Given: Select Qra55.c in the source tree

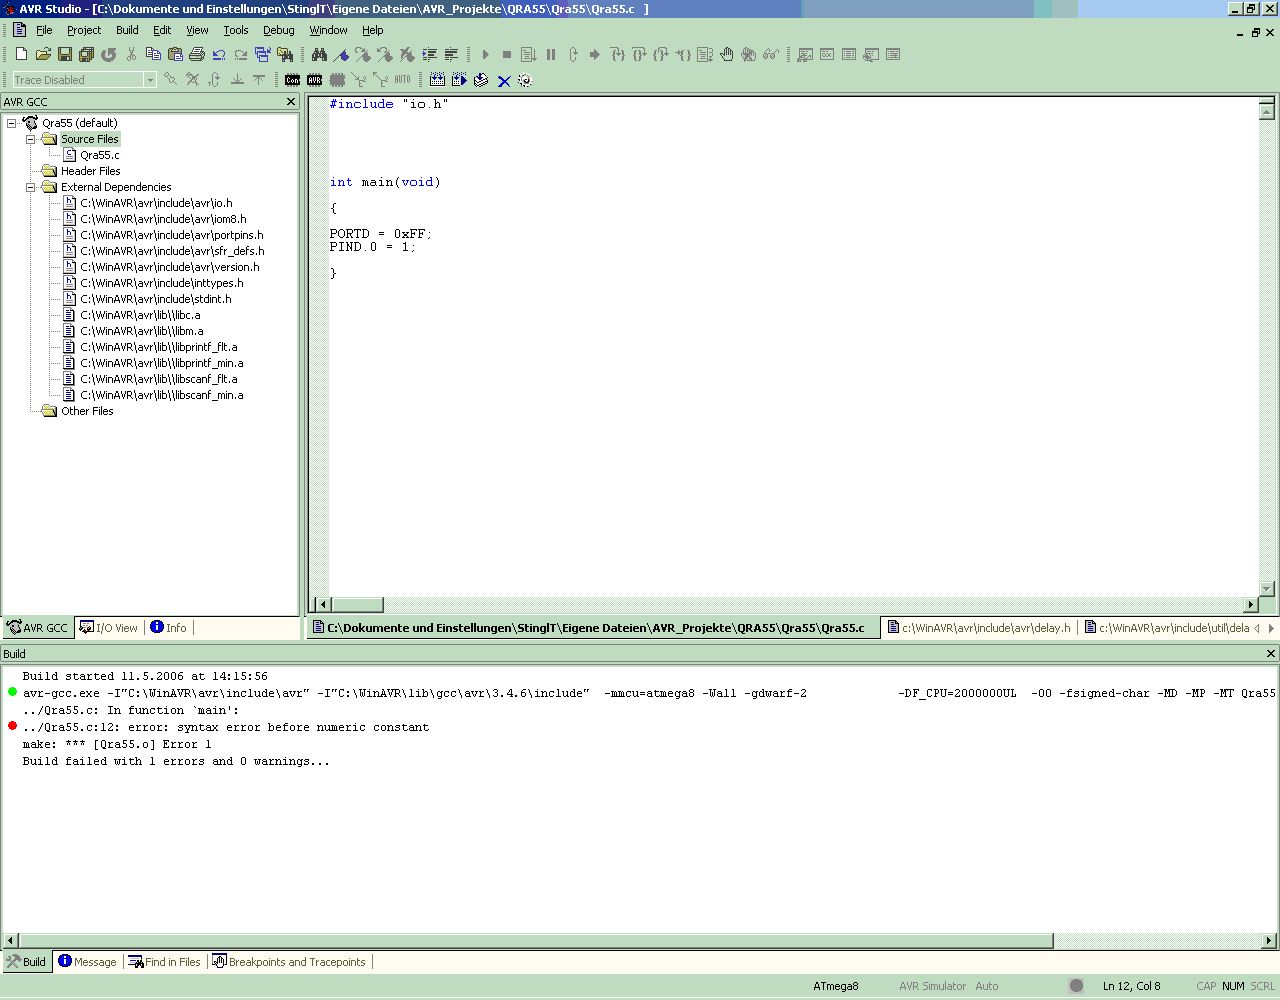Looking at the screenshot, I should pos(99,155).
